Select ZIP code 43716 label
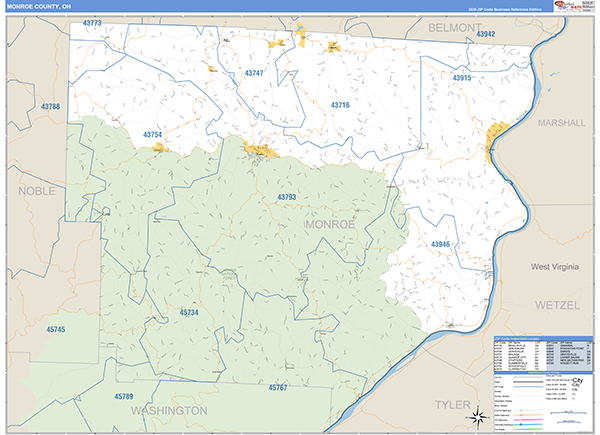600x435 pixels. click(340, 104)
